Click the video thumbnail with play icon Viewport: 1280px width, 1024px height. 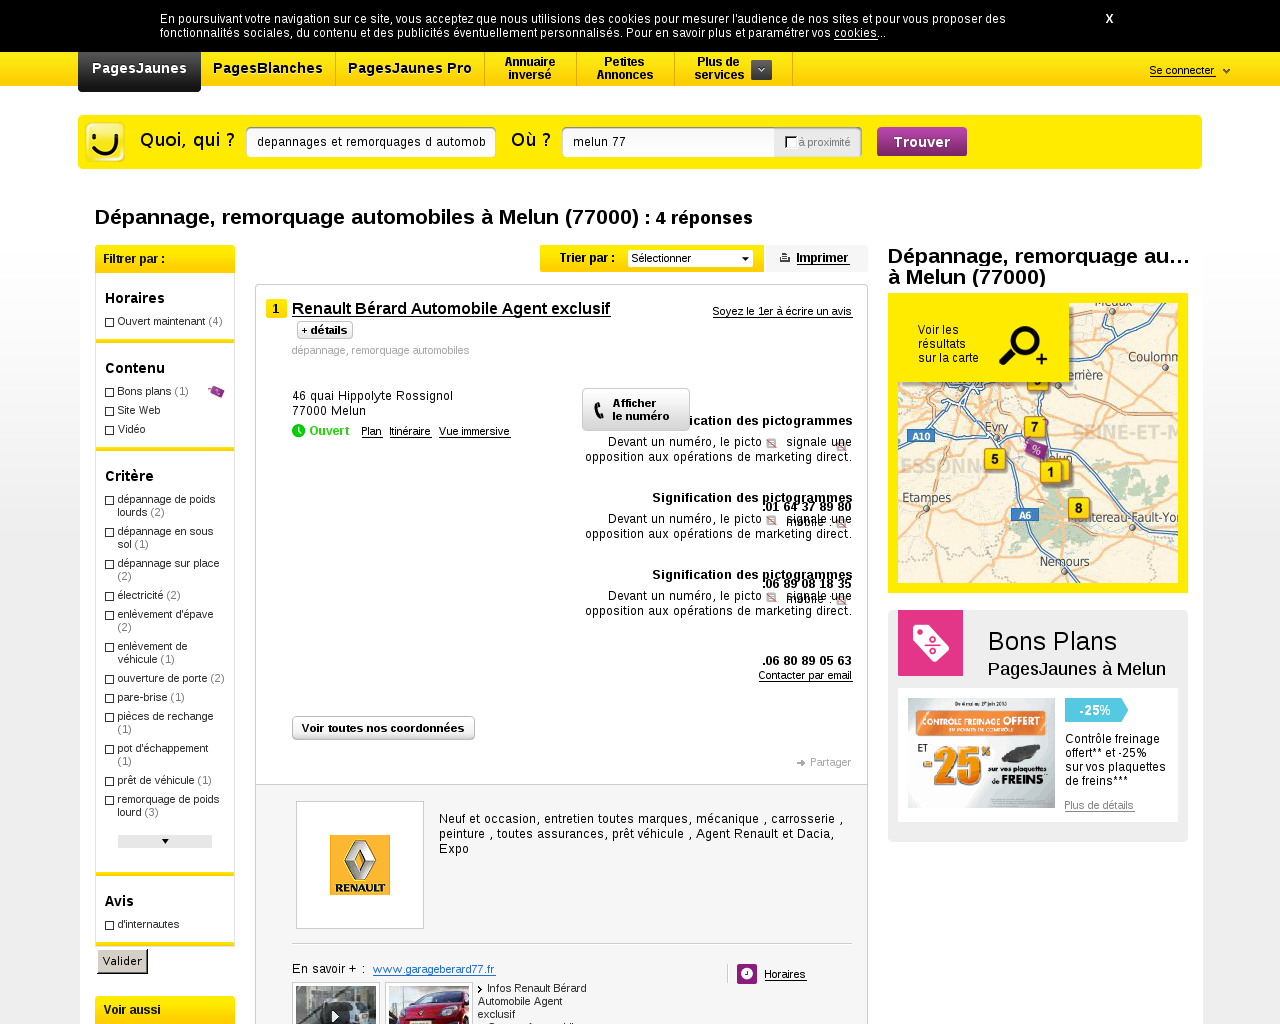click(336, 1004)
